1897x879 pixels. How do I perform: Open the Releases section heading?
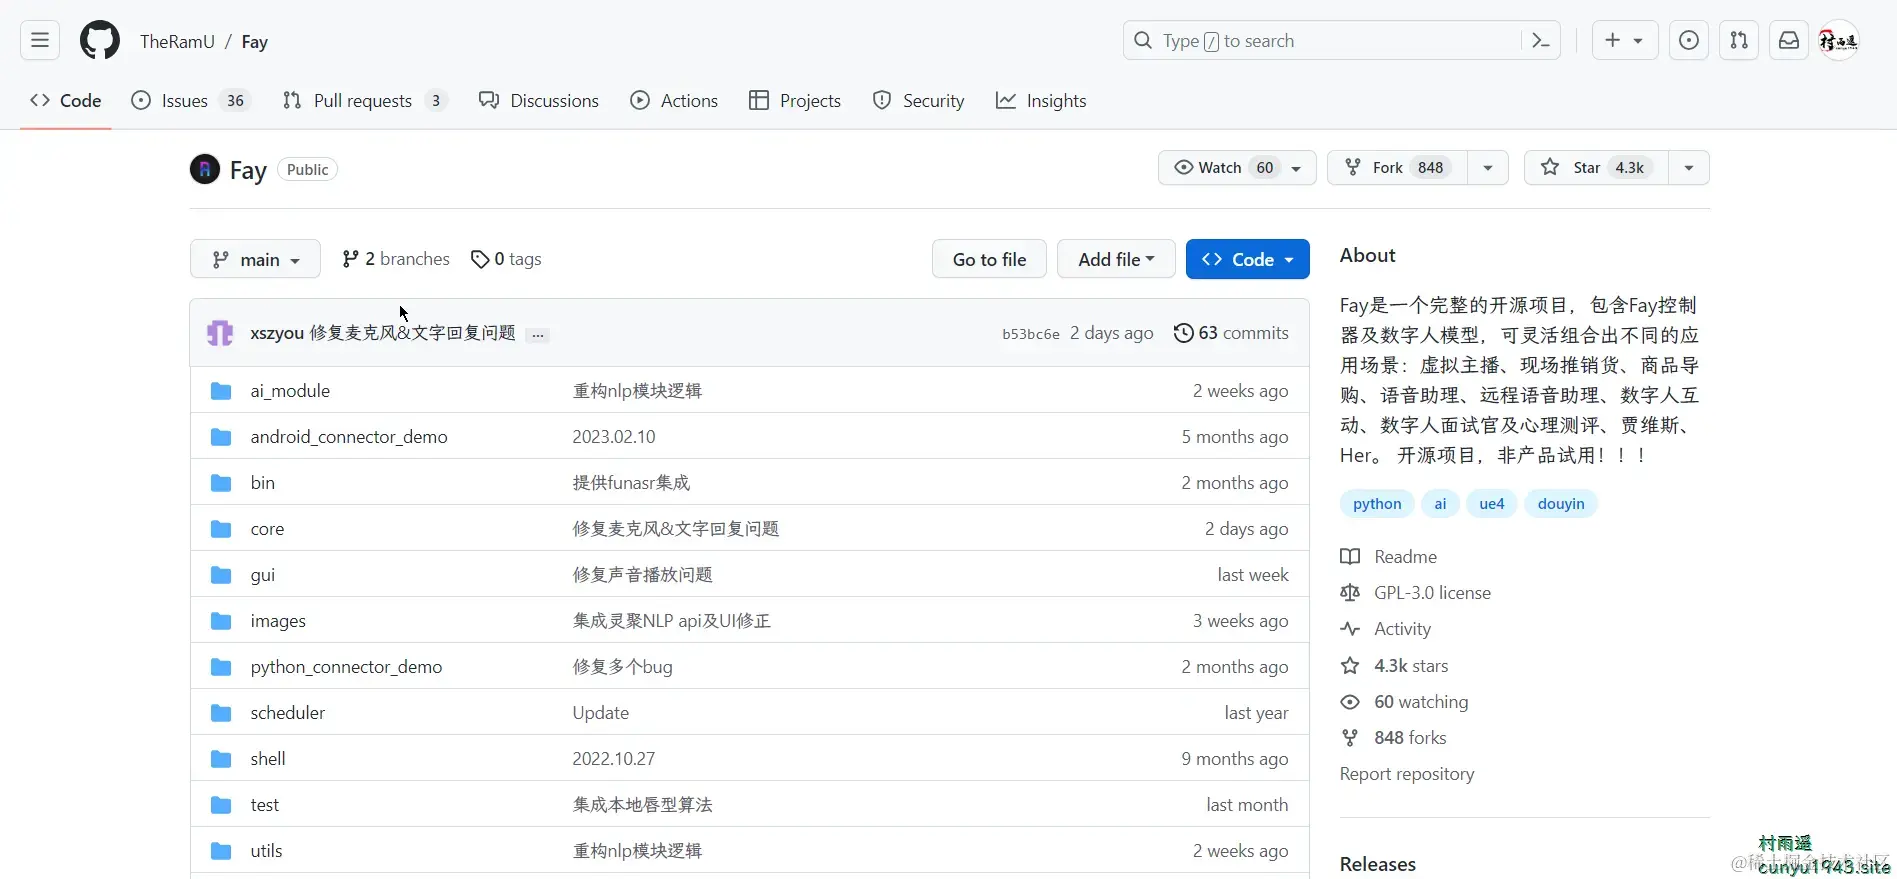coord(1378,864)
